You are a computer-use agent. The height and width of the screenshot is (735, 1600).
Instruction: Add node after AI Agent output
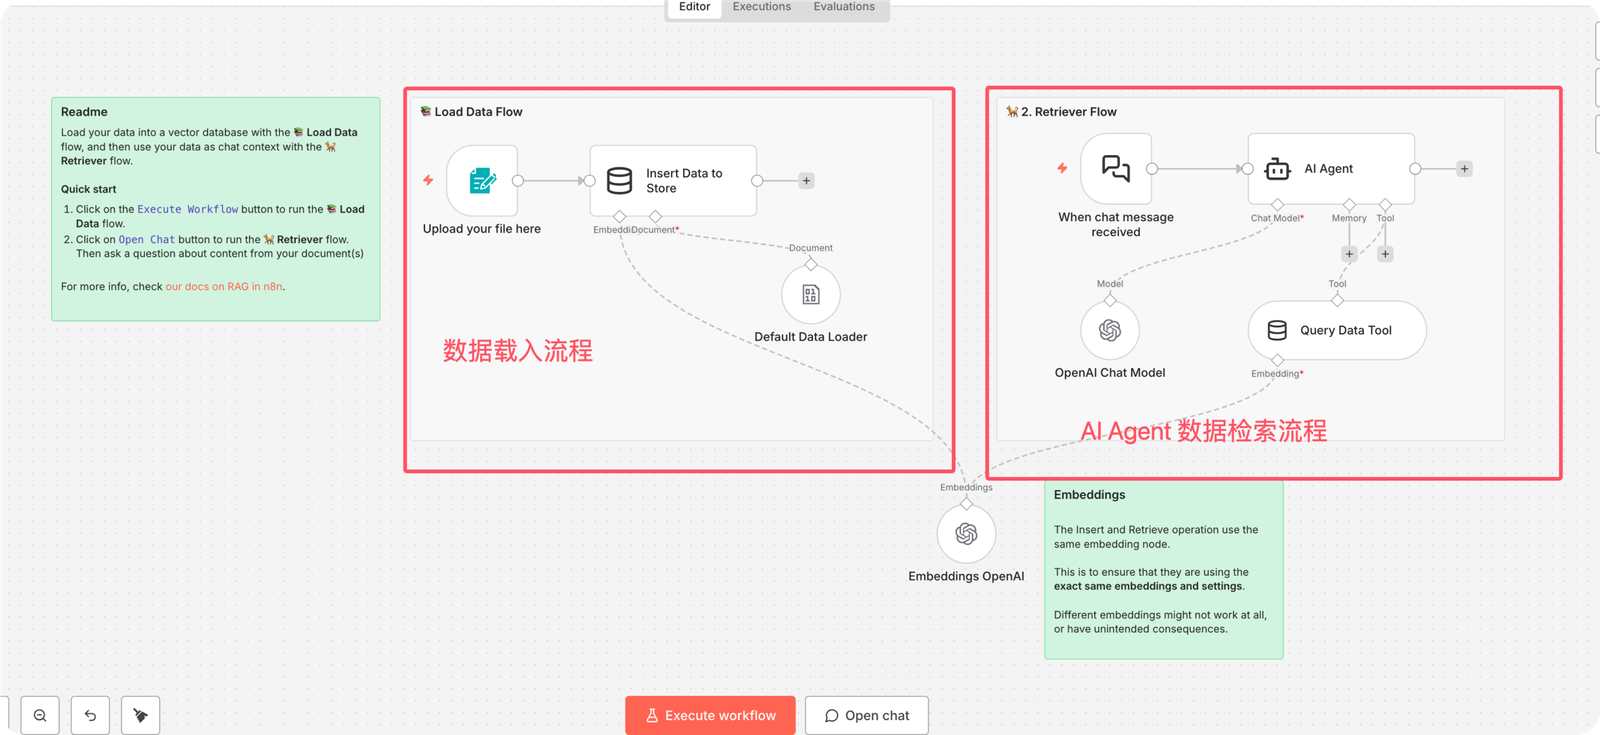pos(1464,169)
